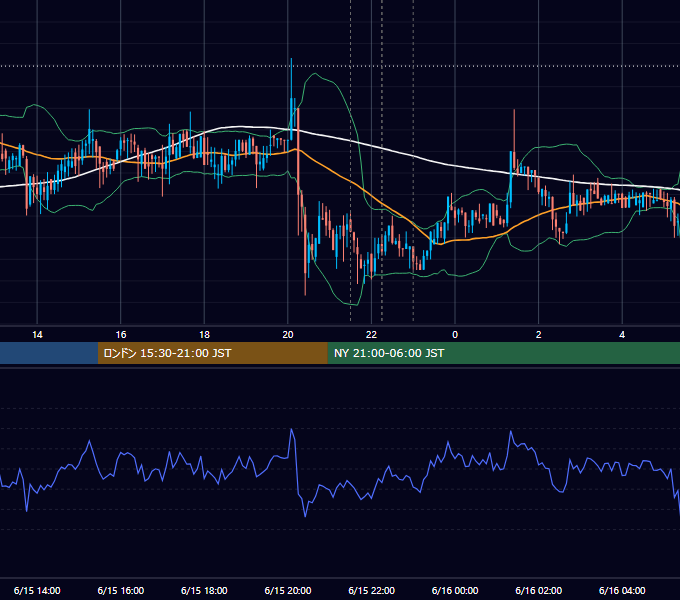Screen dimensions: 680x600
Task: Click the ロンドン 15:30-21:00 JST session bar
Action: coord(212,353)
